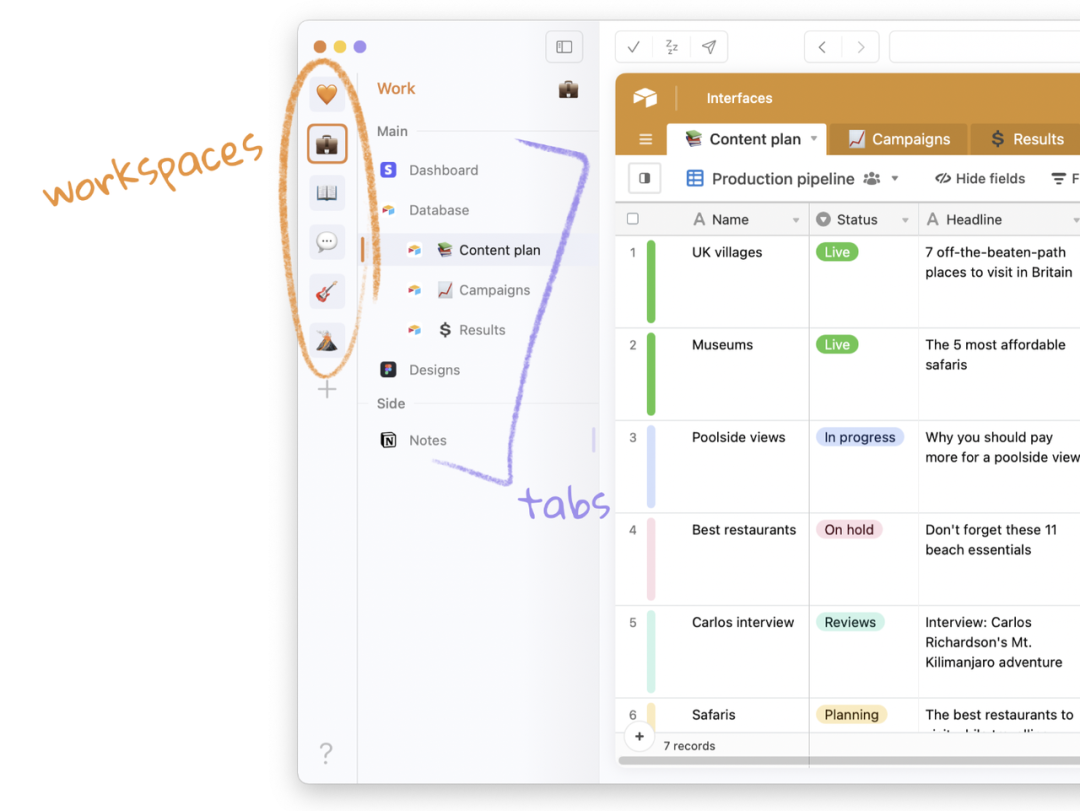Open the Airtable logo home icon
Viewport: 1080px width, 811px height.
coord(645,98)
